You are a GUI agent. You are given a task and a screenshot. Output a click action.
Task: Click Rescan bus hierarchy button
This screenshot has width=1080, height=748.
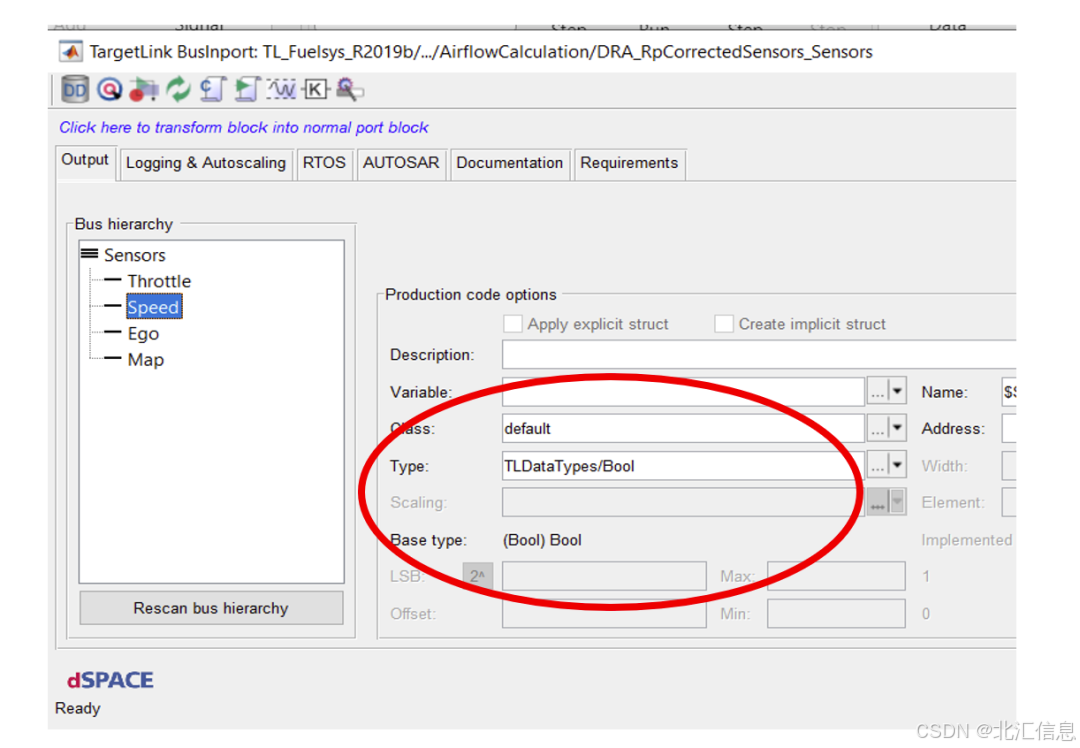click(211, 608)
